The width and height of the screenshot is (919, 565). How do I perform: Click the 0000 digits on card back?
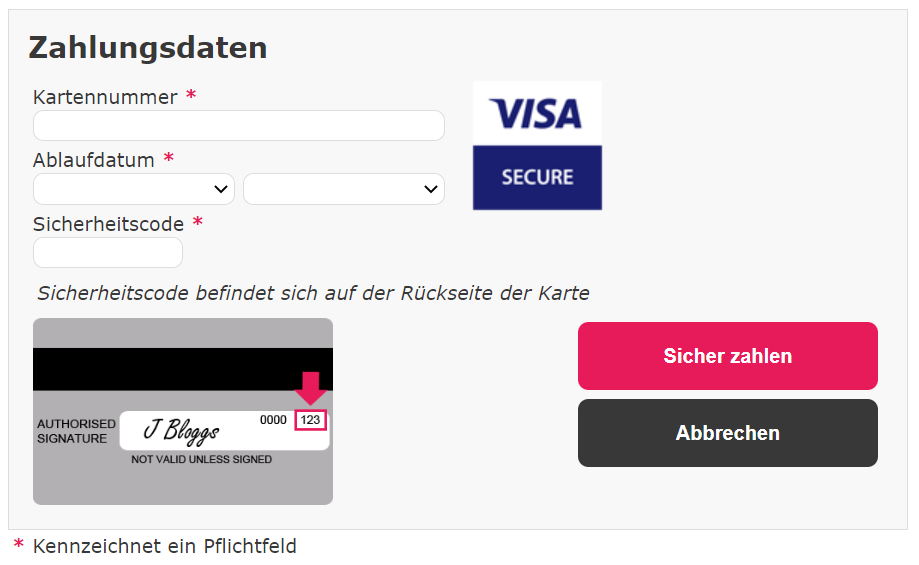[x=273, y=420]
